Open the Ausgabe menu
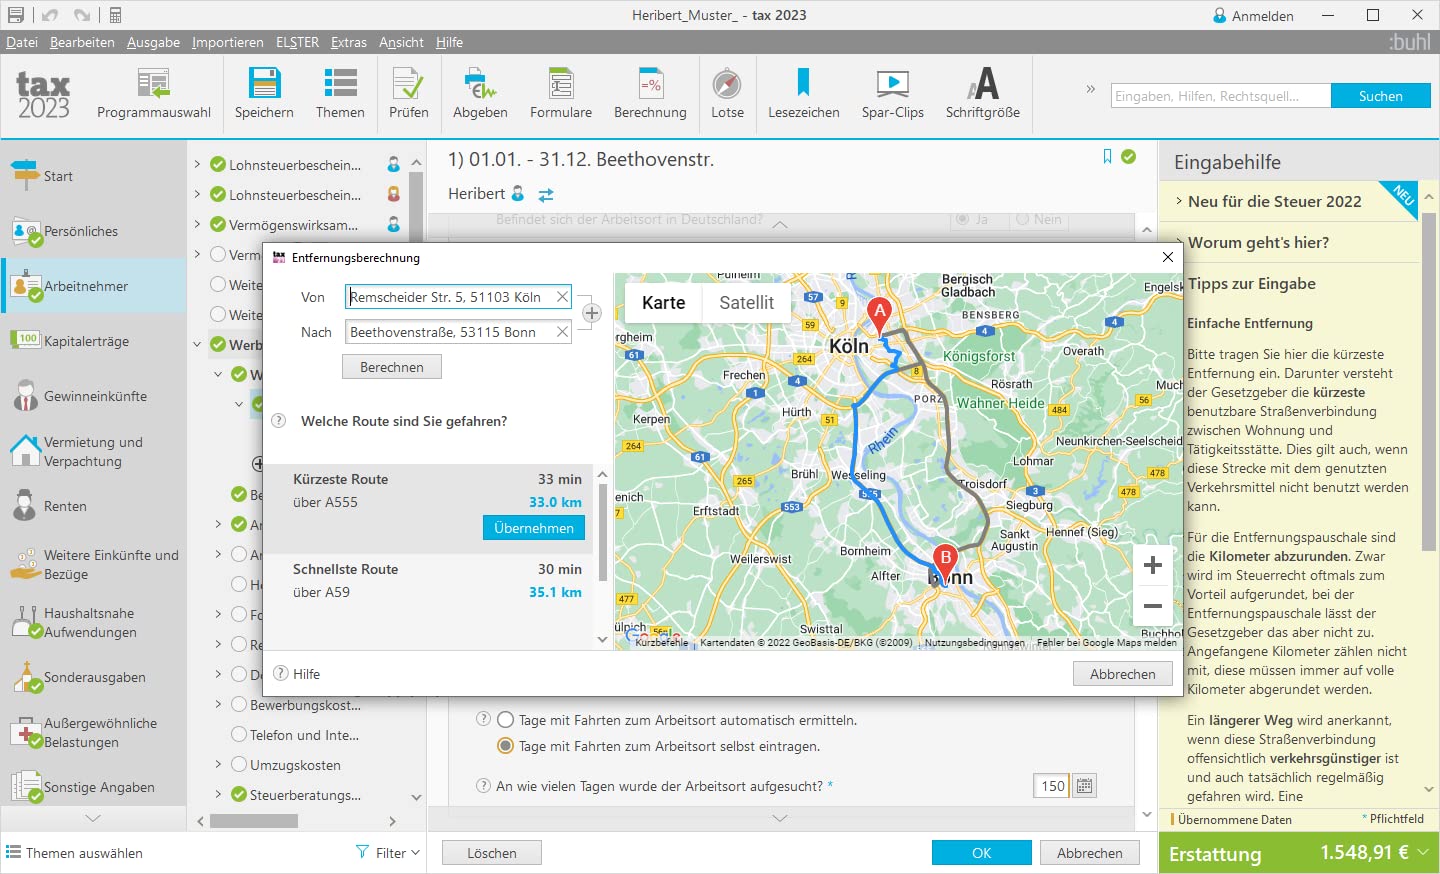Screen dimensions: 1440x874 153,42
